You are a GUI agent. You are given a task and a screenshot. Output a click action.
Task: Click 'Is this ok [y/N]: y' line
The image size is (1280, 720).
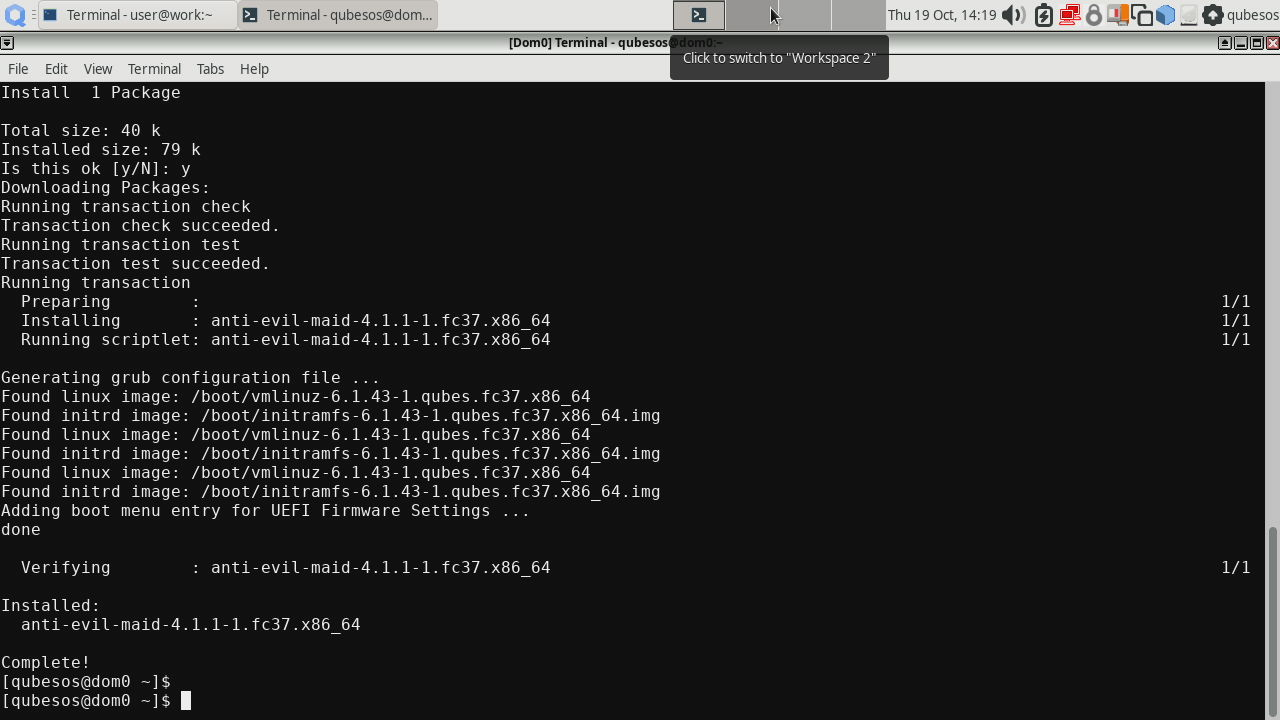(96, 169)
